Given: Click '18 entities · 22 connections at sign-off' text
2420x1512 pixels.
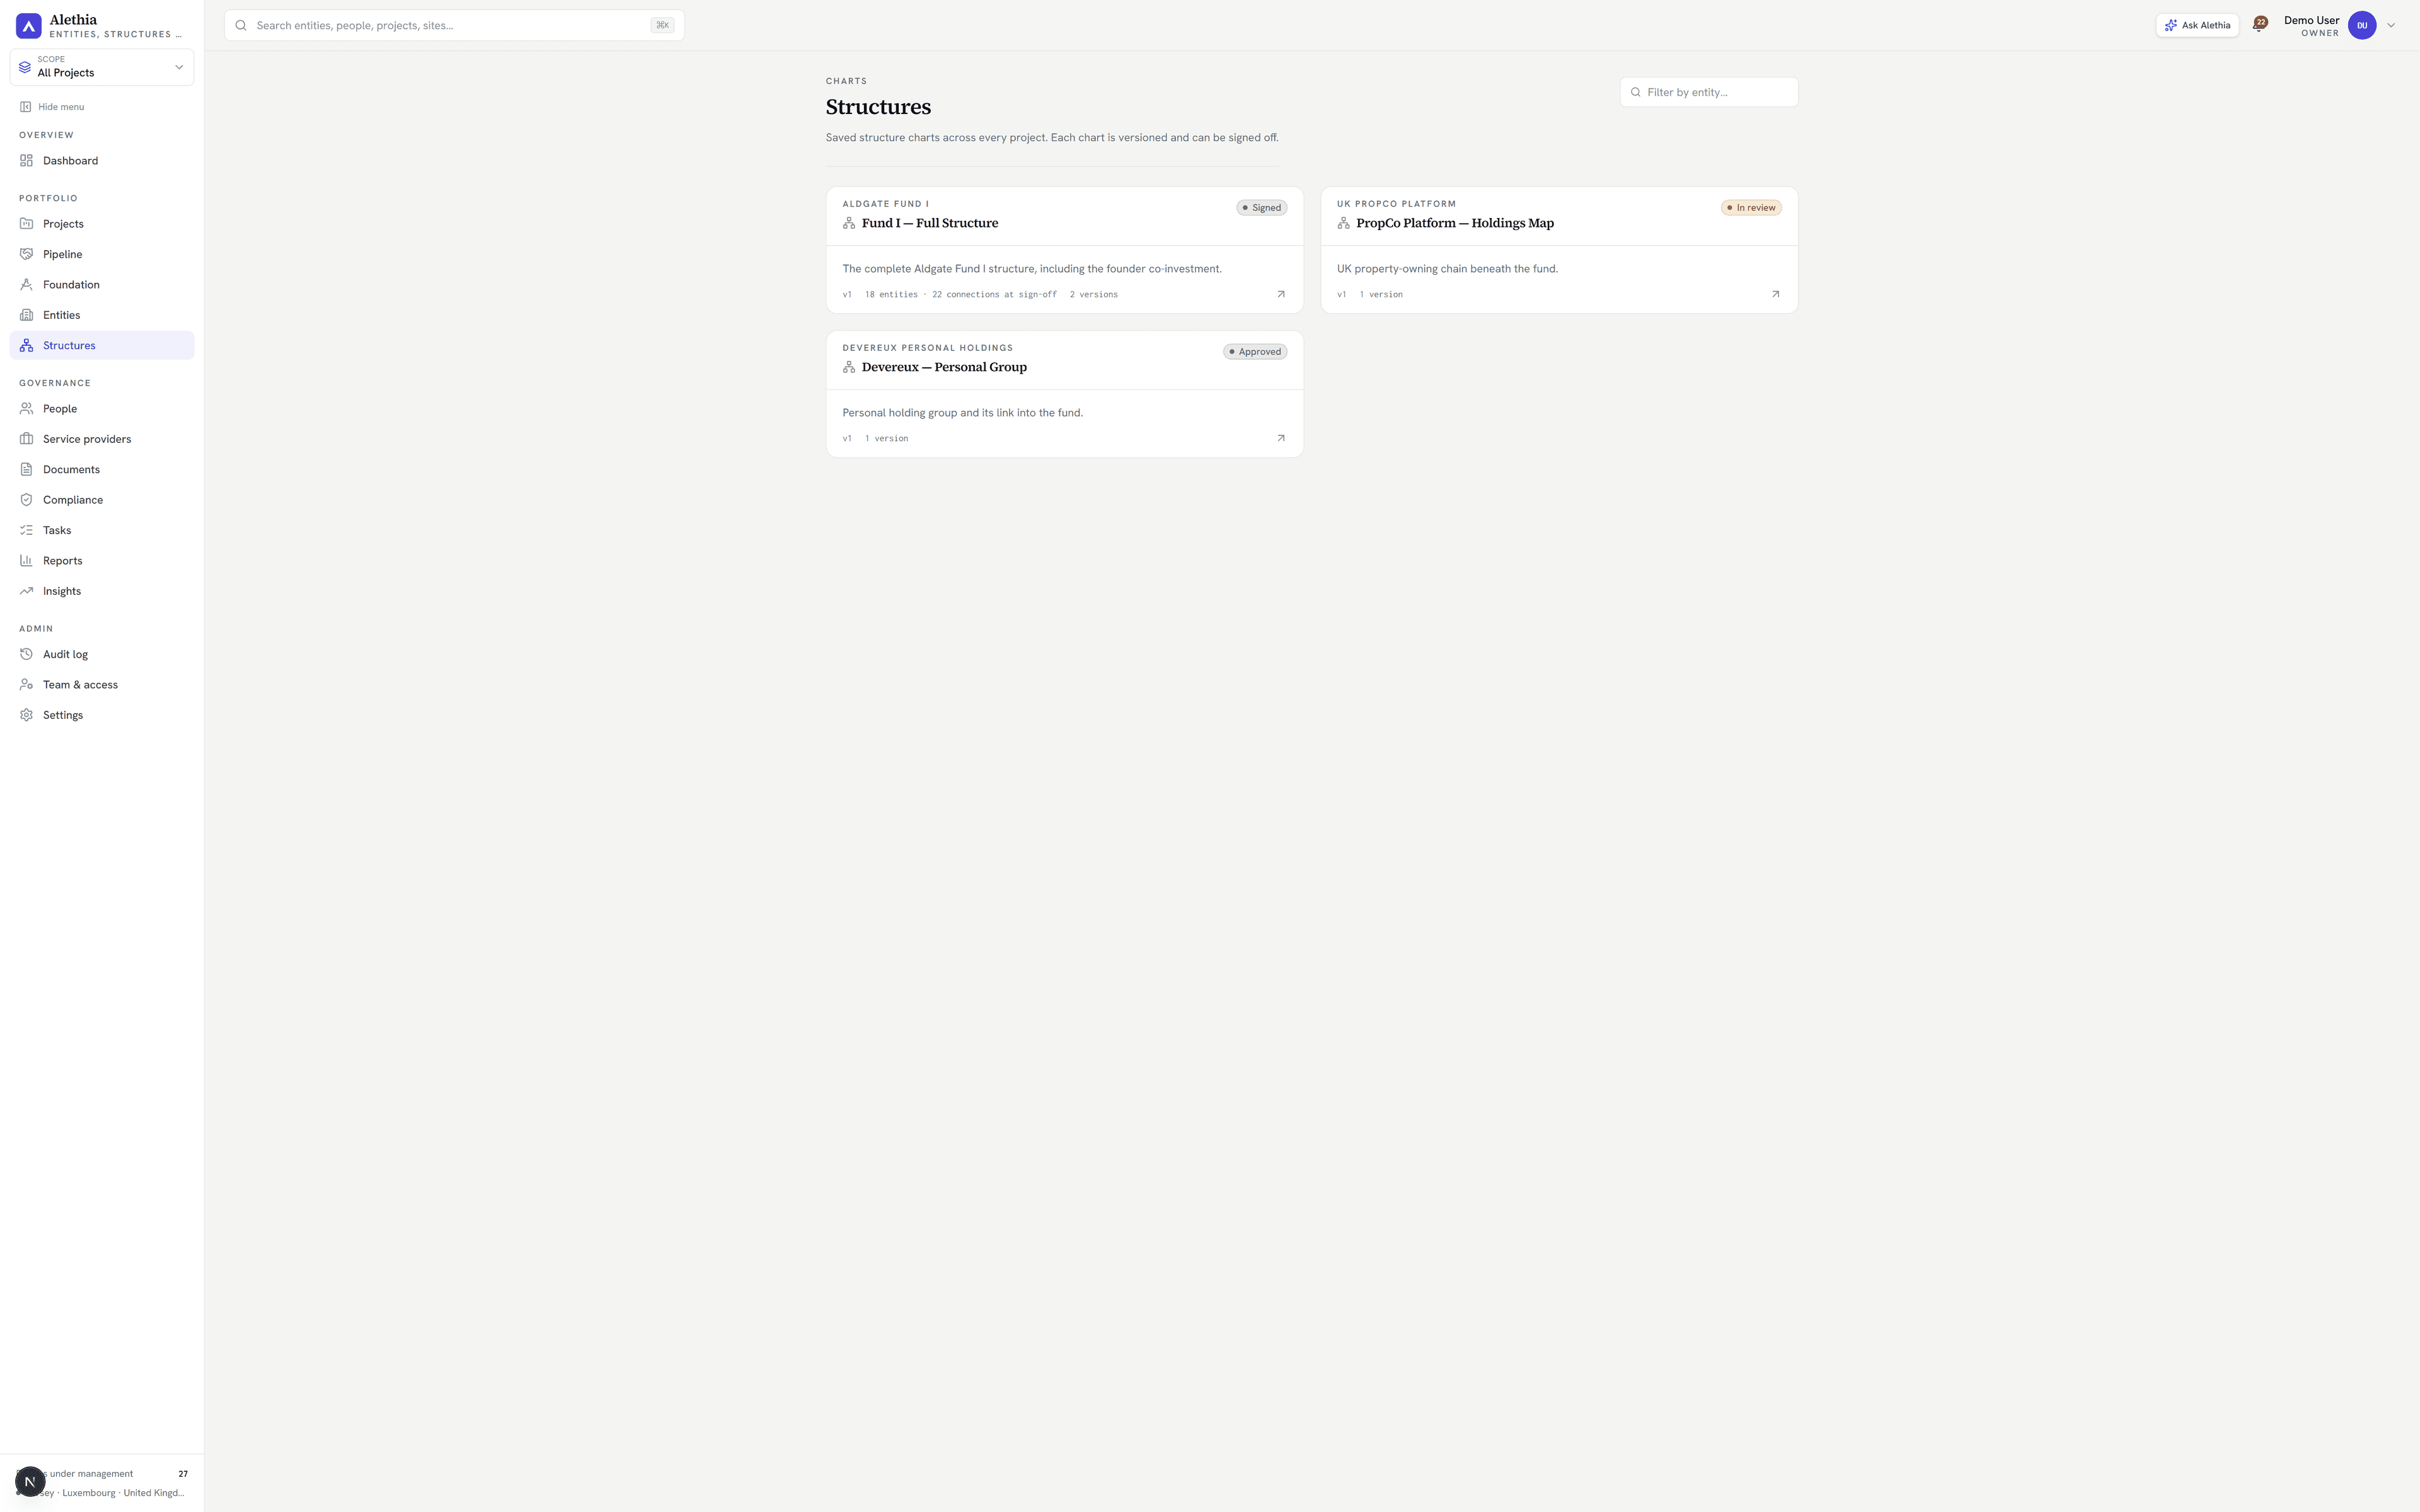Looking at the screenshot, I should (961, 295).
